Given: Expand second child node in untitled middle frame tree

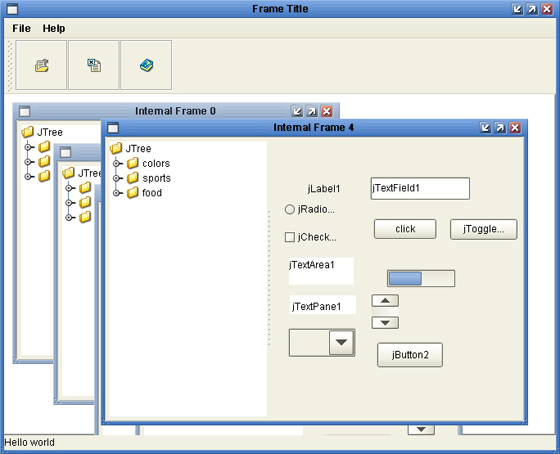Looking at the screenshot, I should [x=69, y=203].
